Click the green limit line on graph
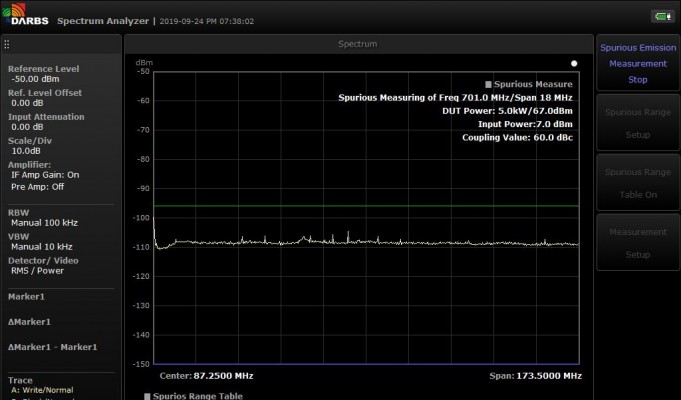This screenshot has width=681, height=400. (x=366, y=205)
